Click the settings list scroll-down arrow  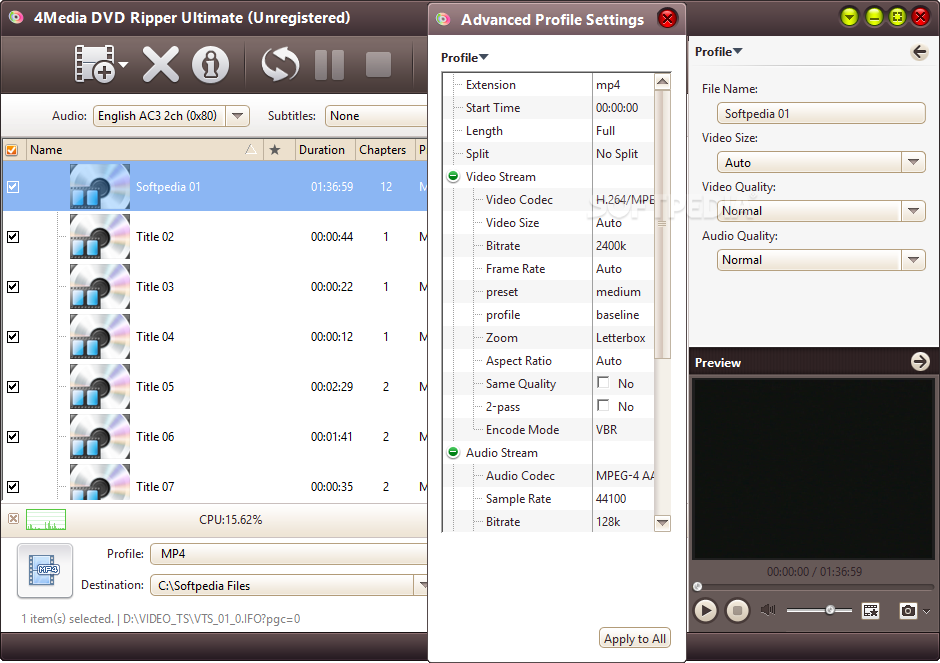662,523
